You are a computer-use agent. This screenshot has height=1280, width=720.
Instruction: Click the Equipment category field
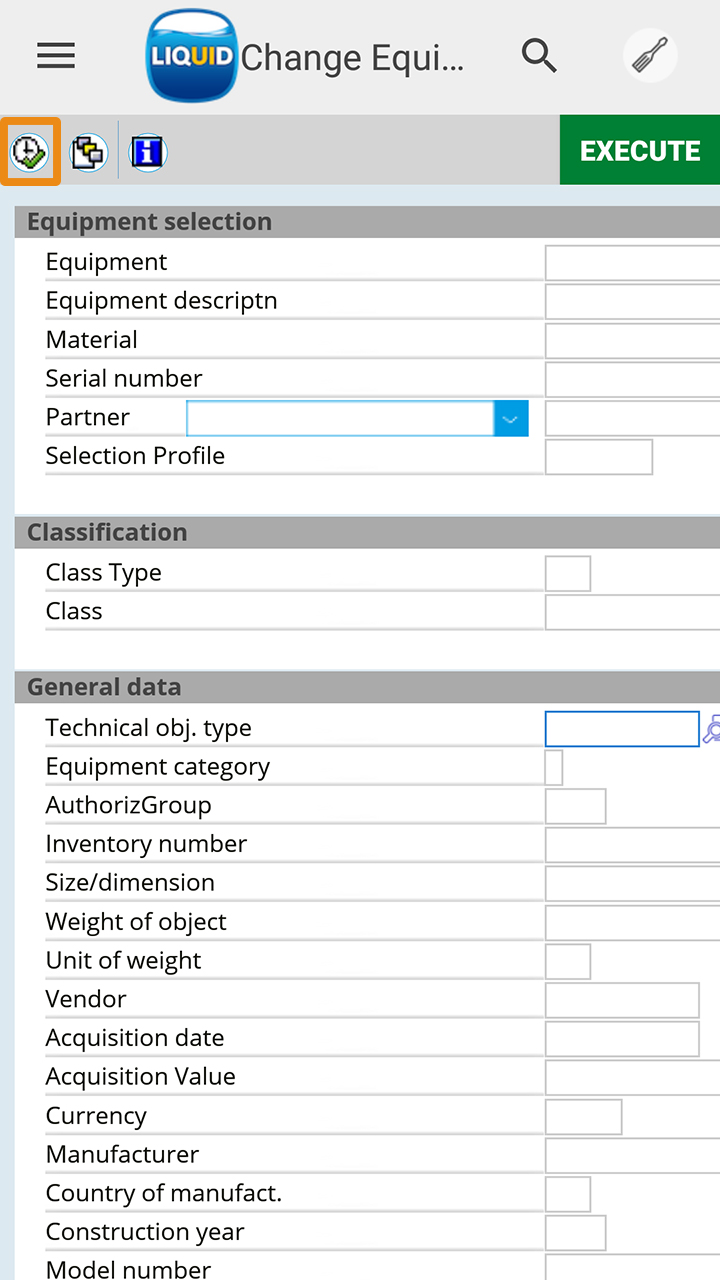click(554, 768)
